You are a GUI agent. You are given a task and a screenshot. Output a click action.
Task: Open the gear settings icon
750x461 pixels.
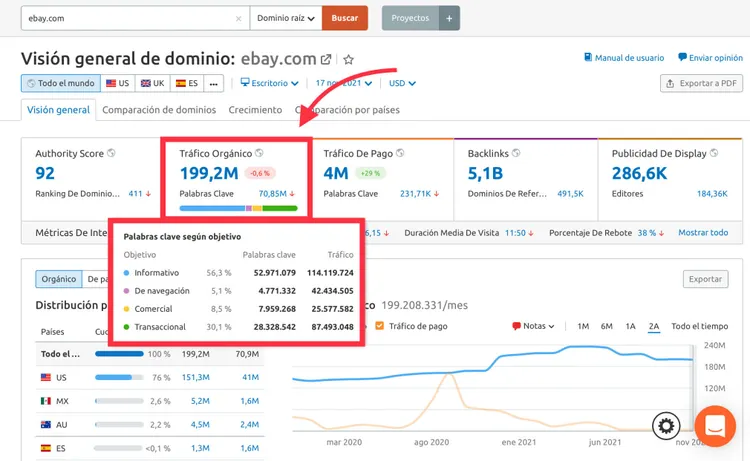[x=666, y=426]
